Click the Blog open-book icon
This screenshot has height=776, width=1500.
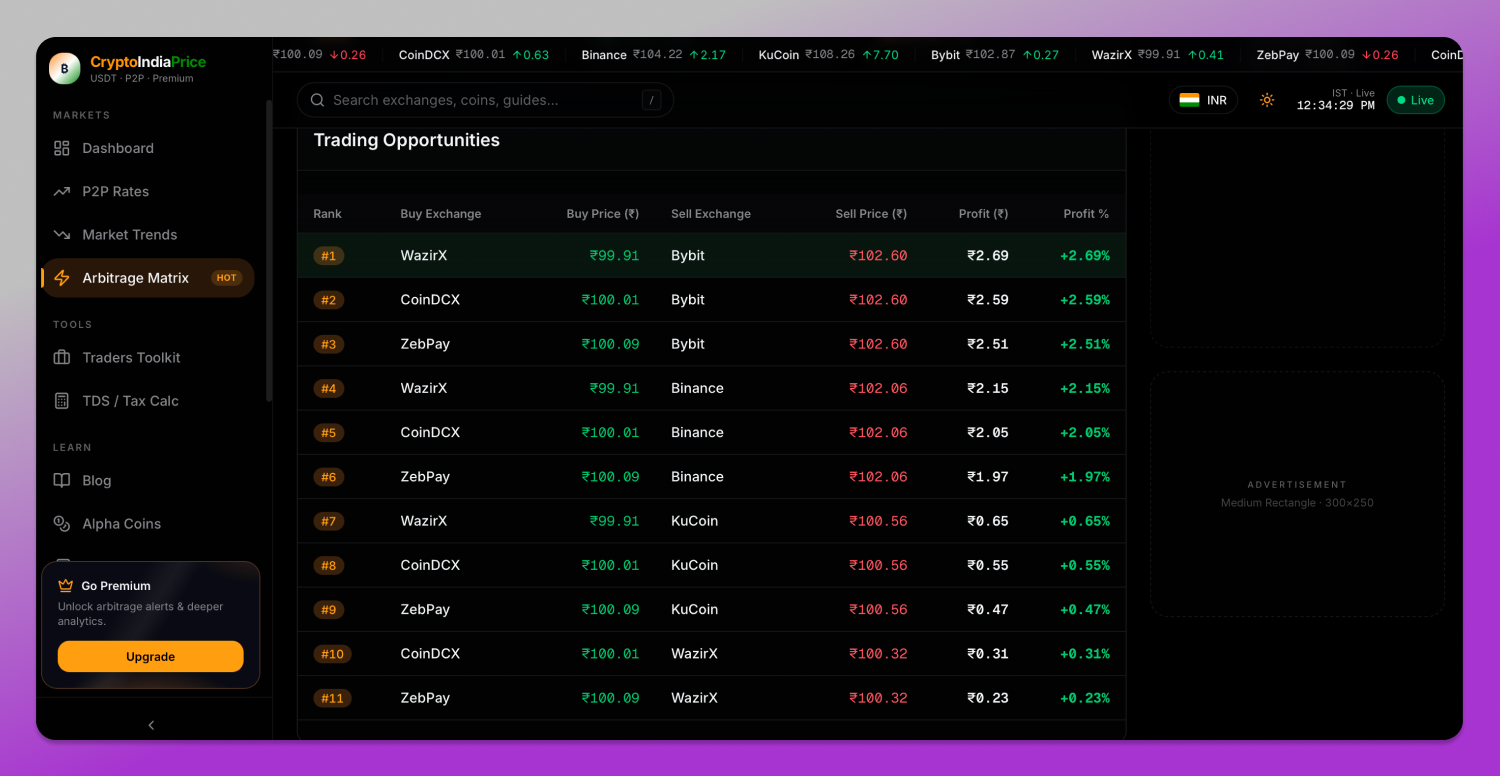click(x=62, y=480)
